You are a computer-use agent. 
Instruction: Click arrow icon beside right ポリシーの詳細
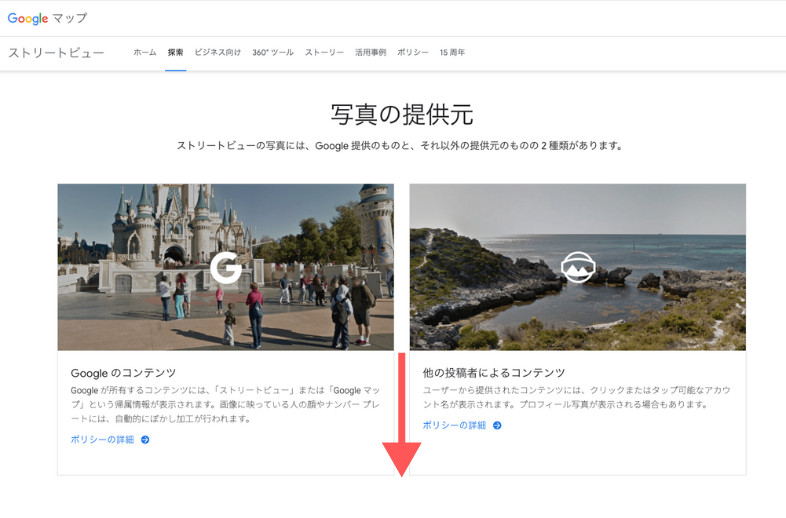[x=497, y=425]
